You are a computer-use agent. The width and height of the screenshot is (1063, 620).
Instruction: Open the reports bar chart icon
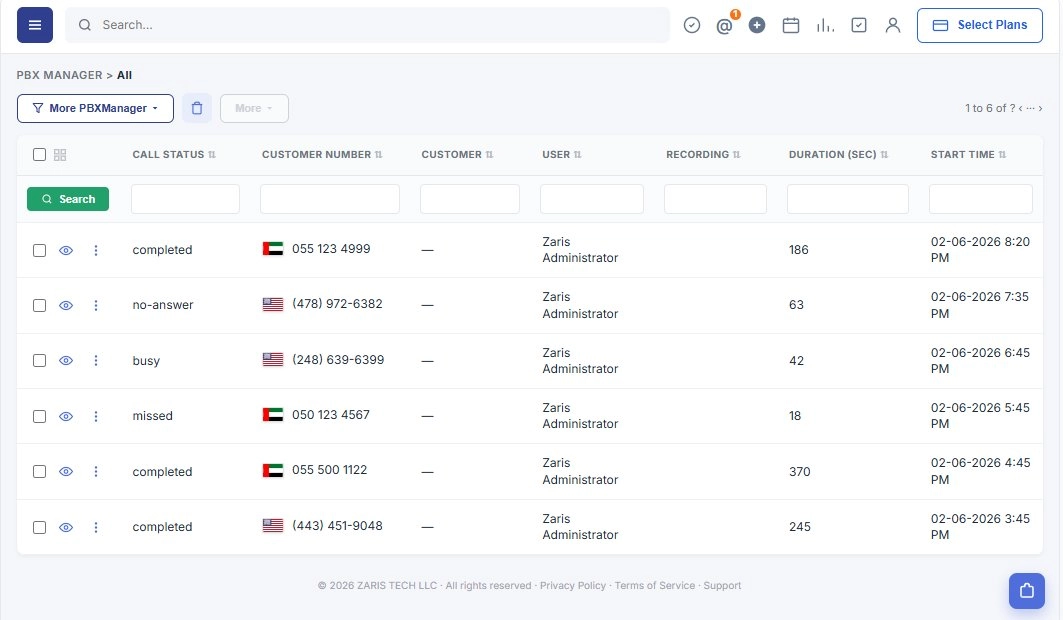[824, 25]
